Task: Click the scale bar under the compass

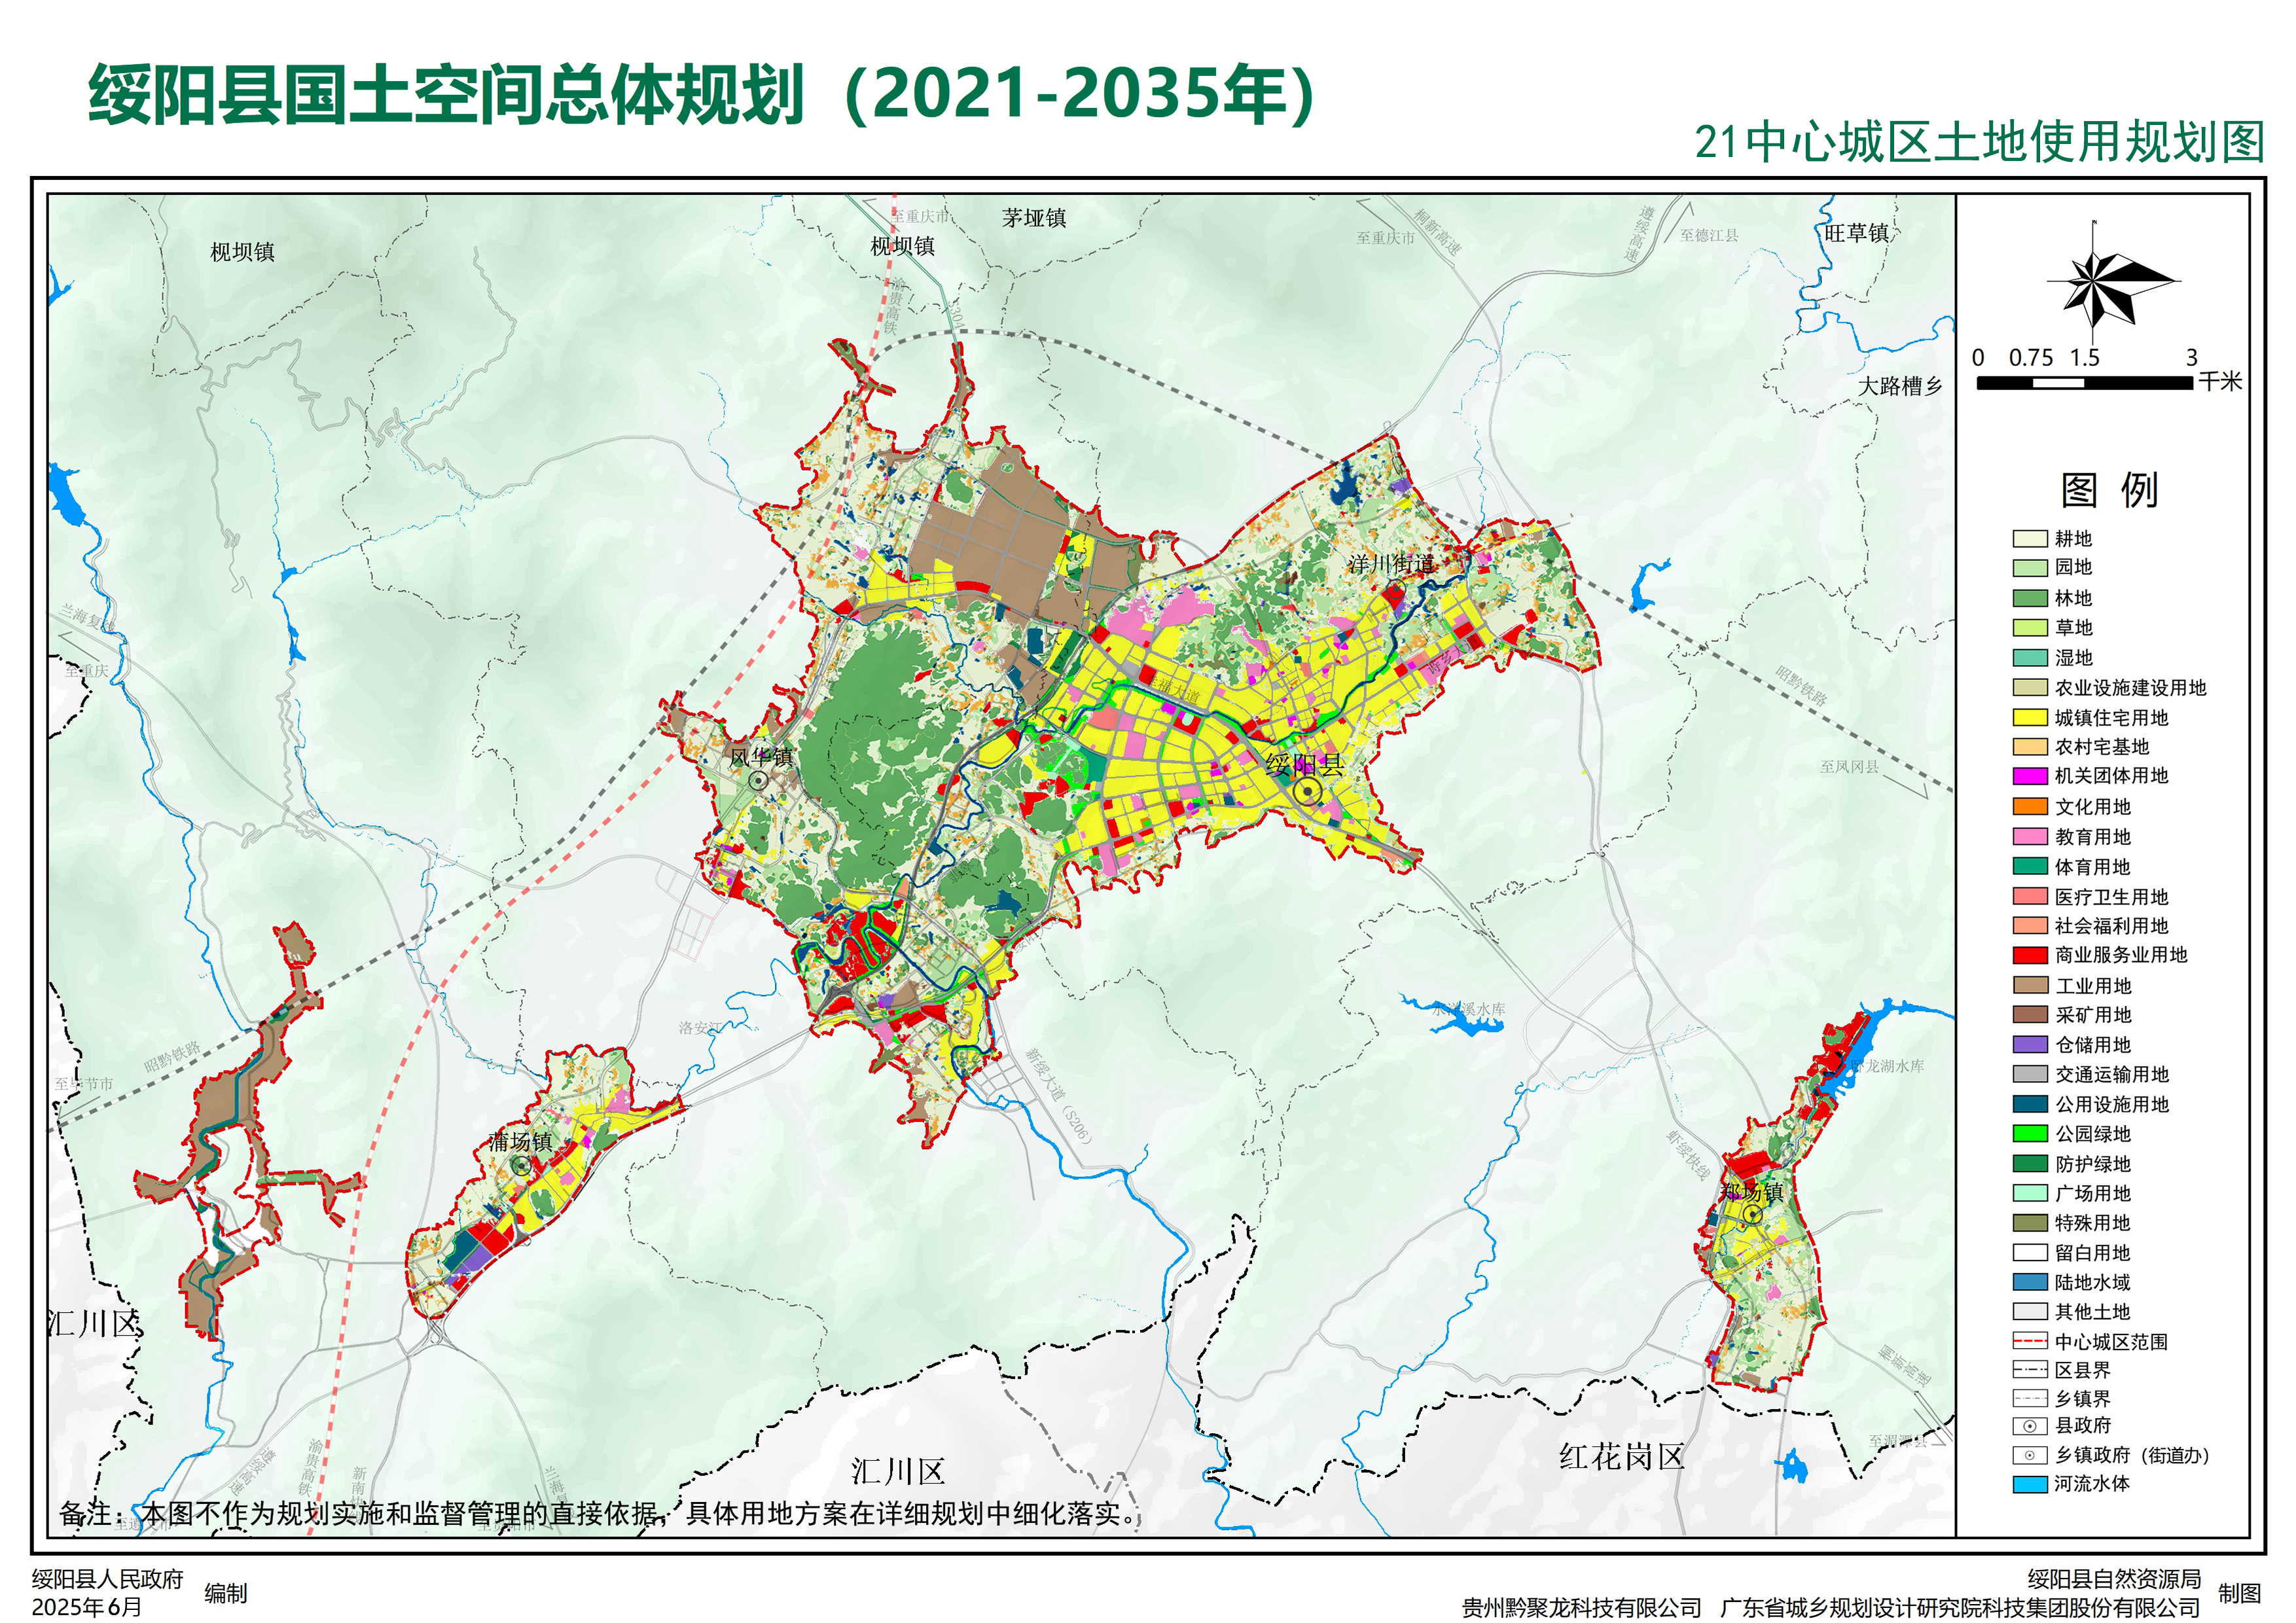Action: [2085, 382]
